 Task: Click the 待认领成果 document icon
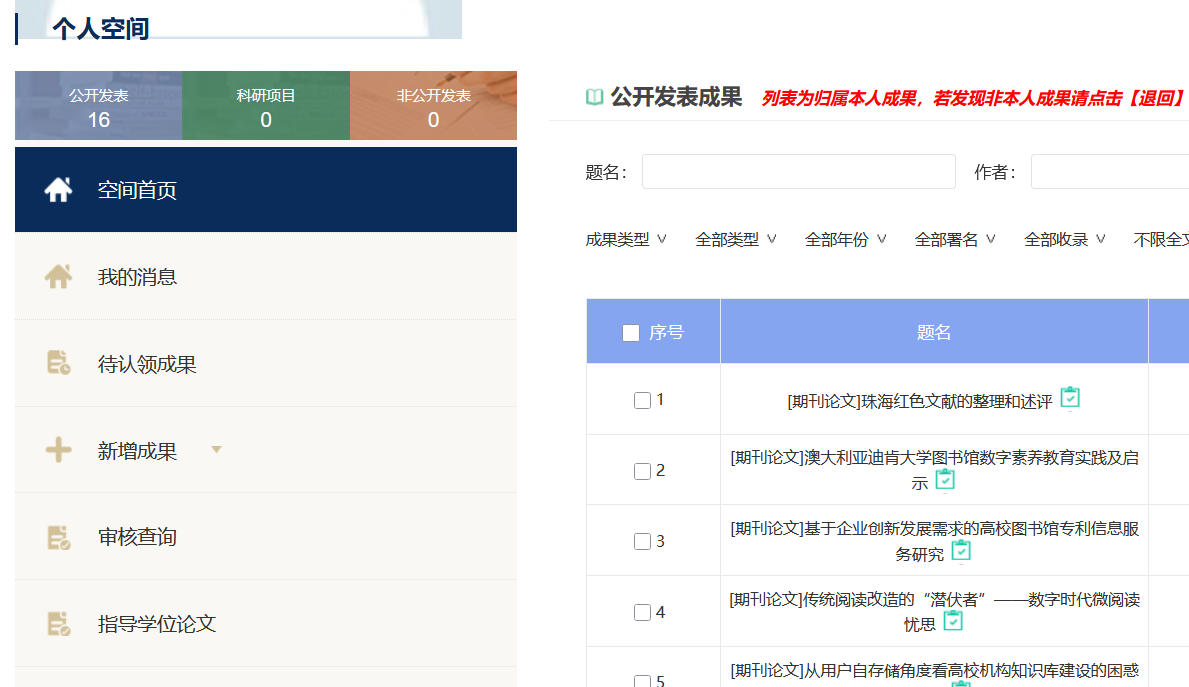[x=58, y=364]
